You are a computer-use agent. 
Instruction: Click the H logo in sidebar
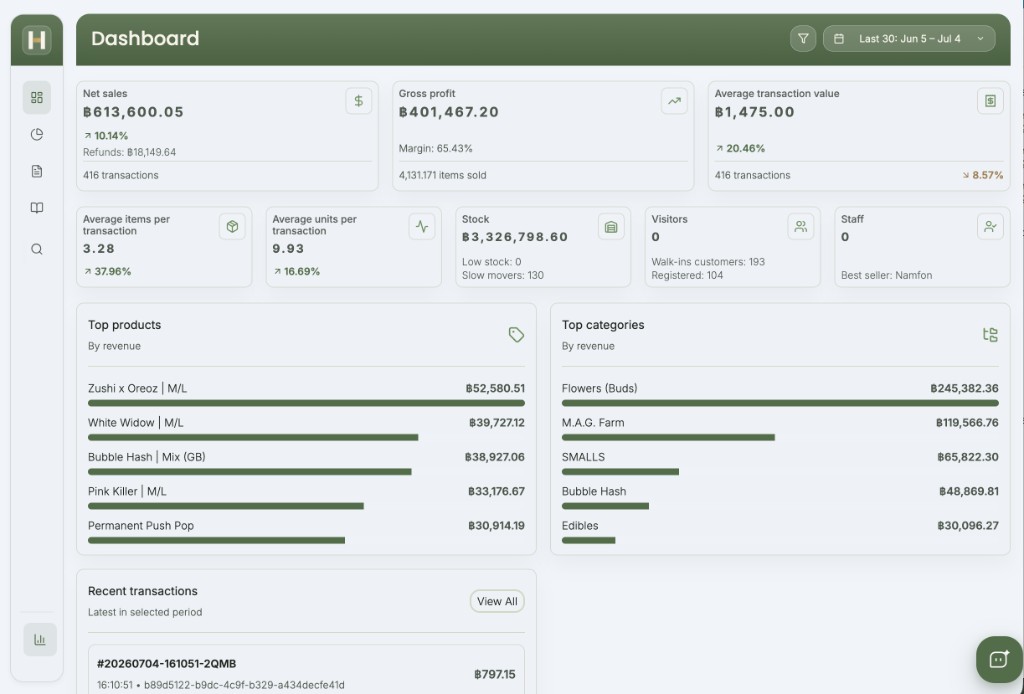click(37, 40)
